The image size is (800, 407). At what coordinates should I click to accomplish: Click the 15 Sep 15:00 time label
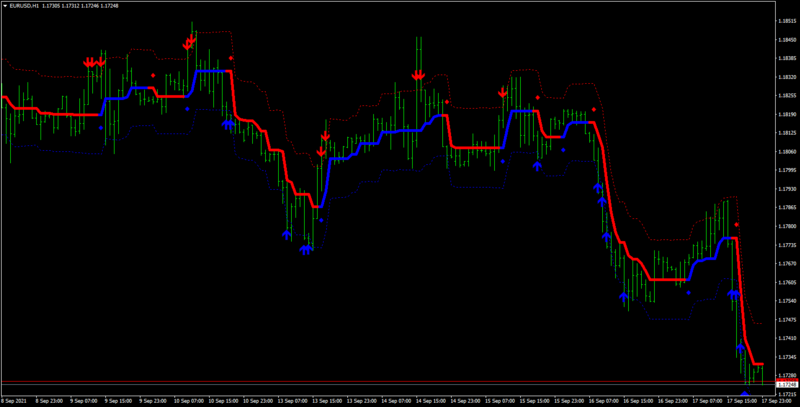pos(535,401)
